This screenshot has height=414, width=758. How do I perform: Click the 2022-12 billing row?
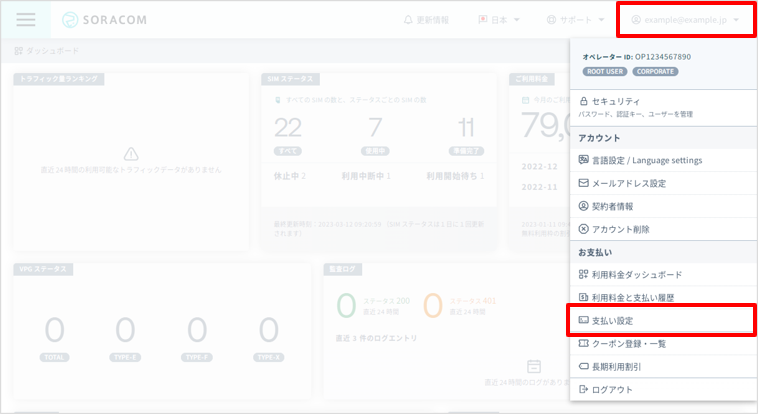click(539, 166)
